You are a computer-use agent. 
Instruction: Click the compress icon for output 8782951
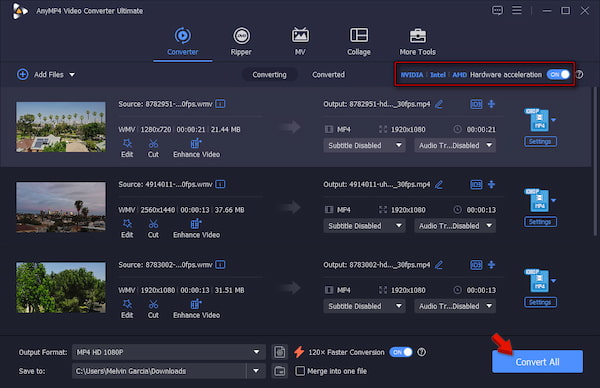492,104
